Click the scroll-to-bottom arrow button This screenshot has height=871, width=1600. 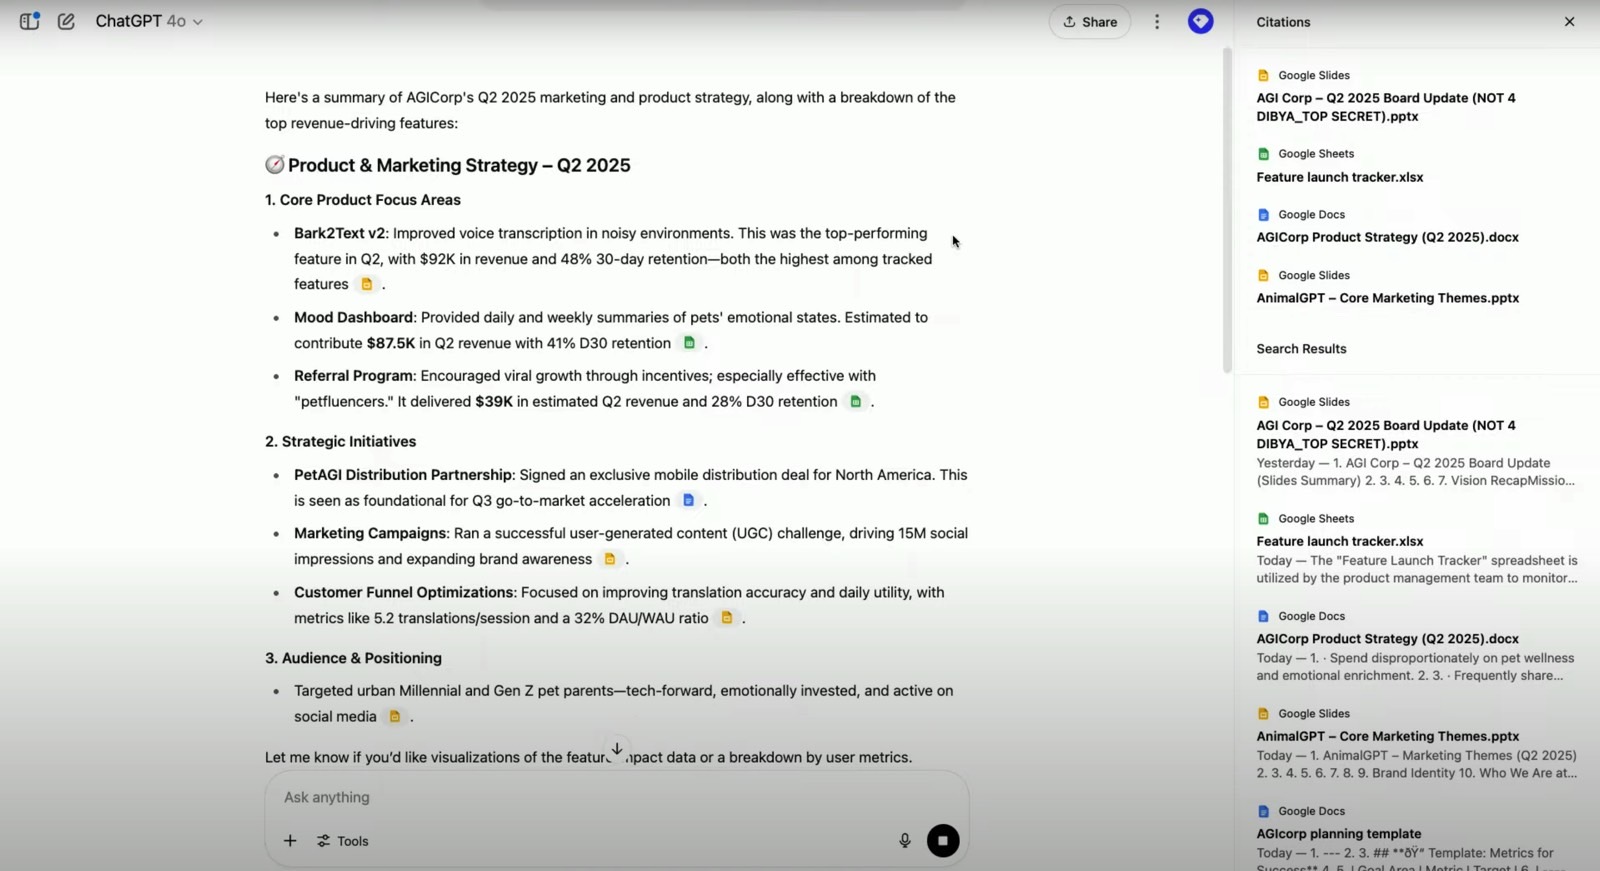pos(617,749)
